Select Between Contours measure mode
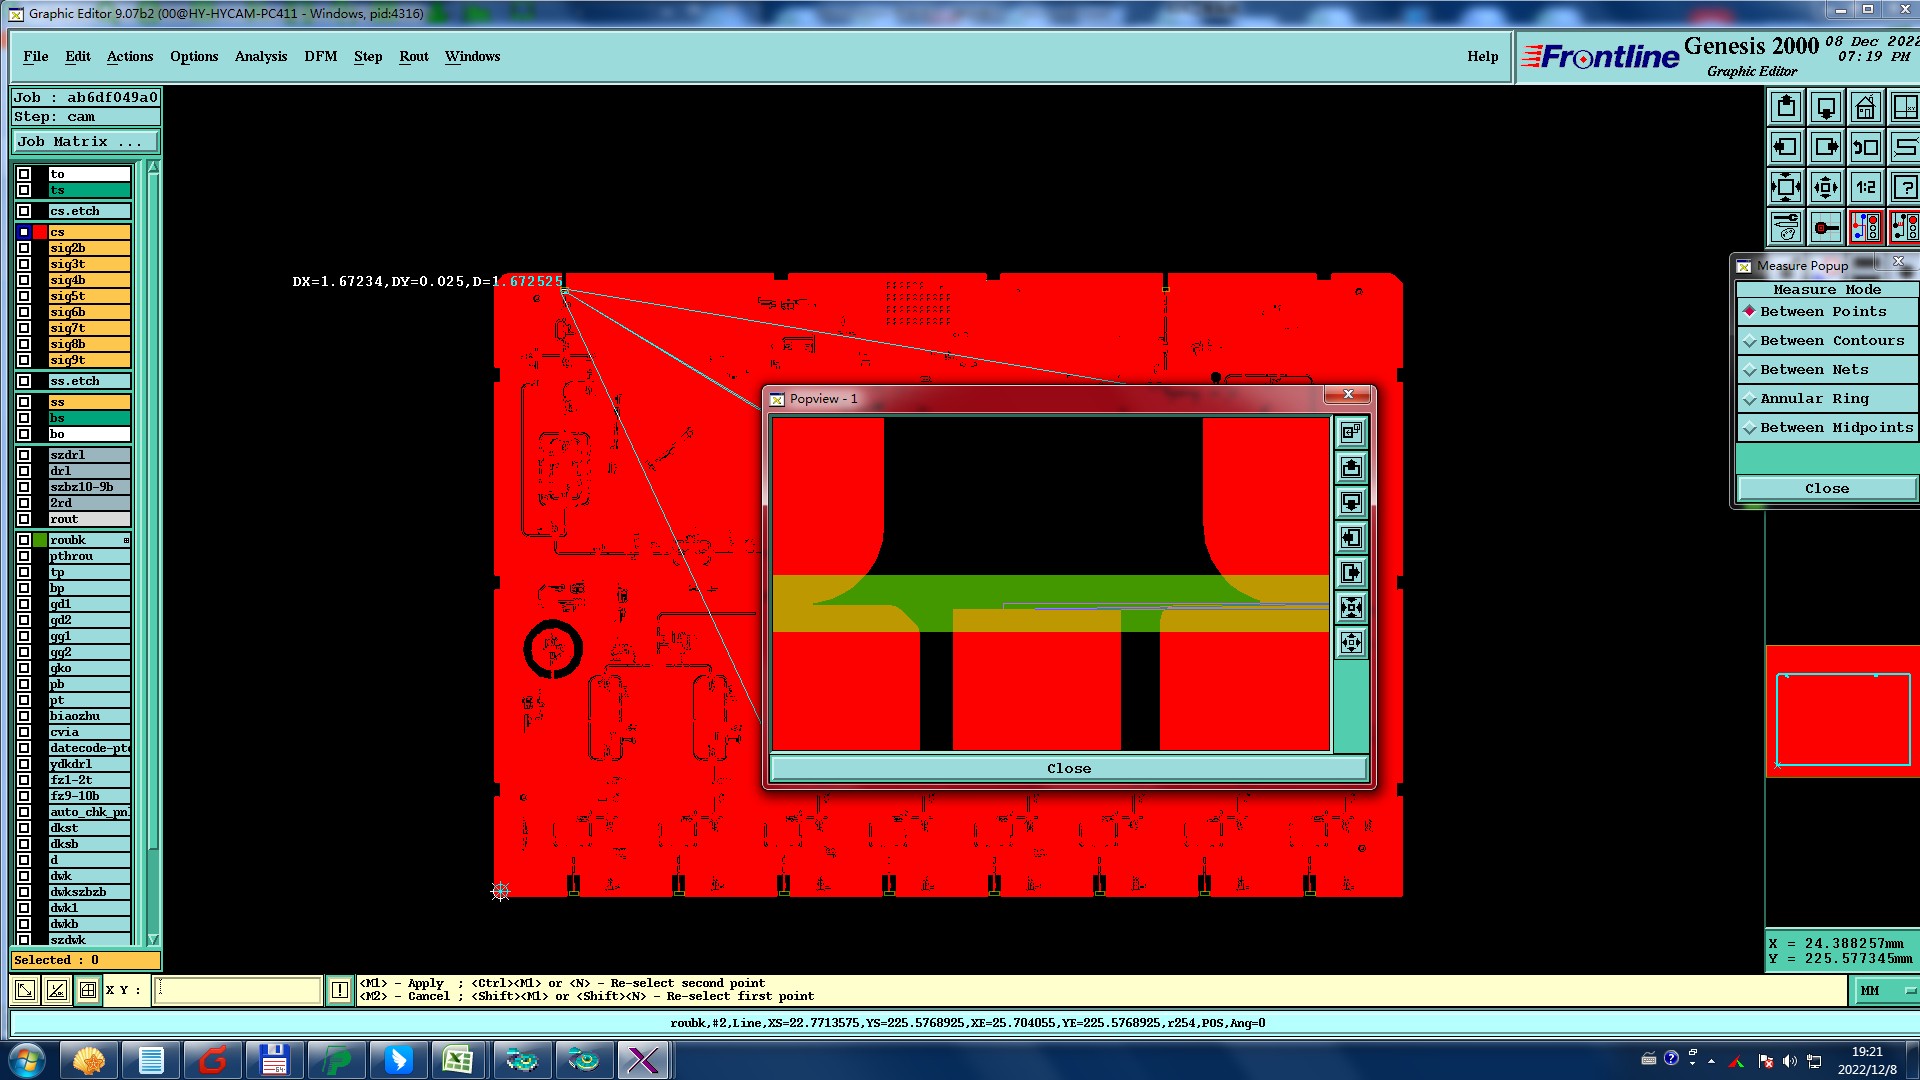 (x=1831, y=341)
